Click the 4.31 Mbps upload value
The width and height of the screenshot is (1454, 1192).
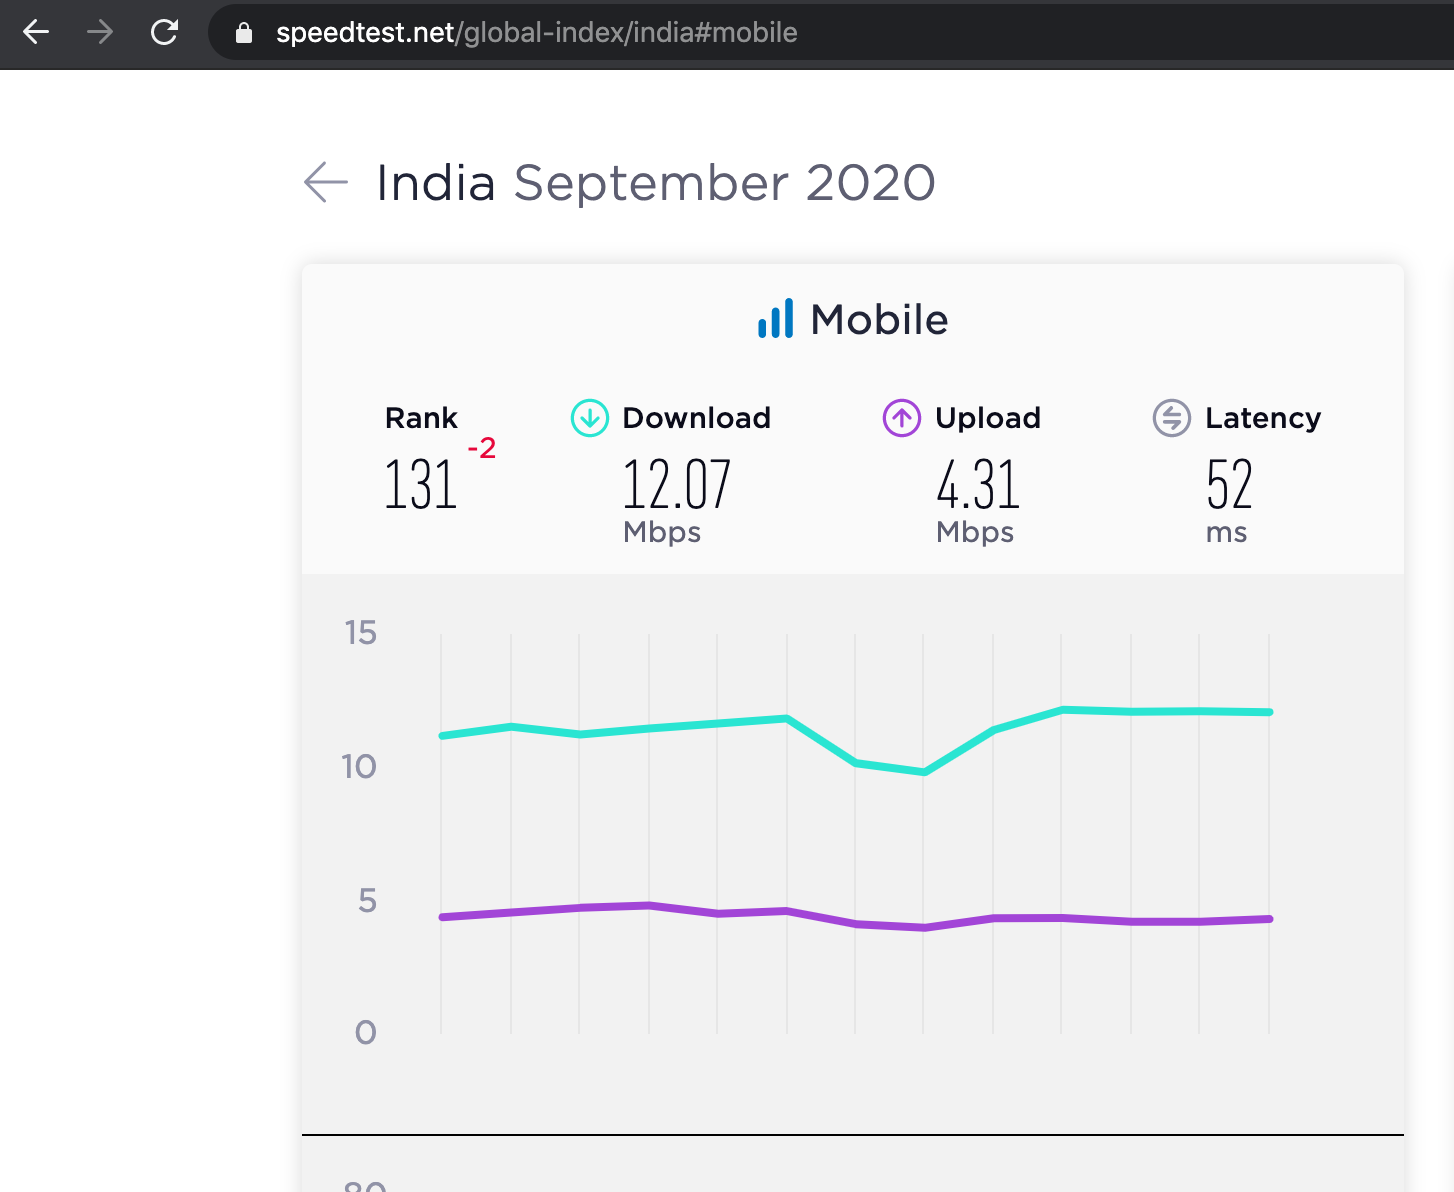tap(977, 485)
